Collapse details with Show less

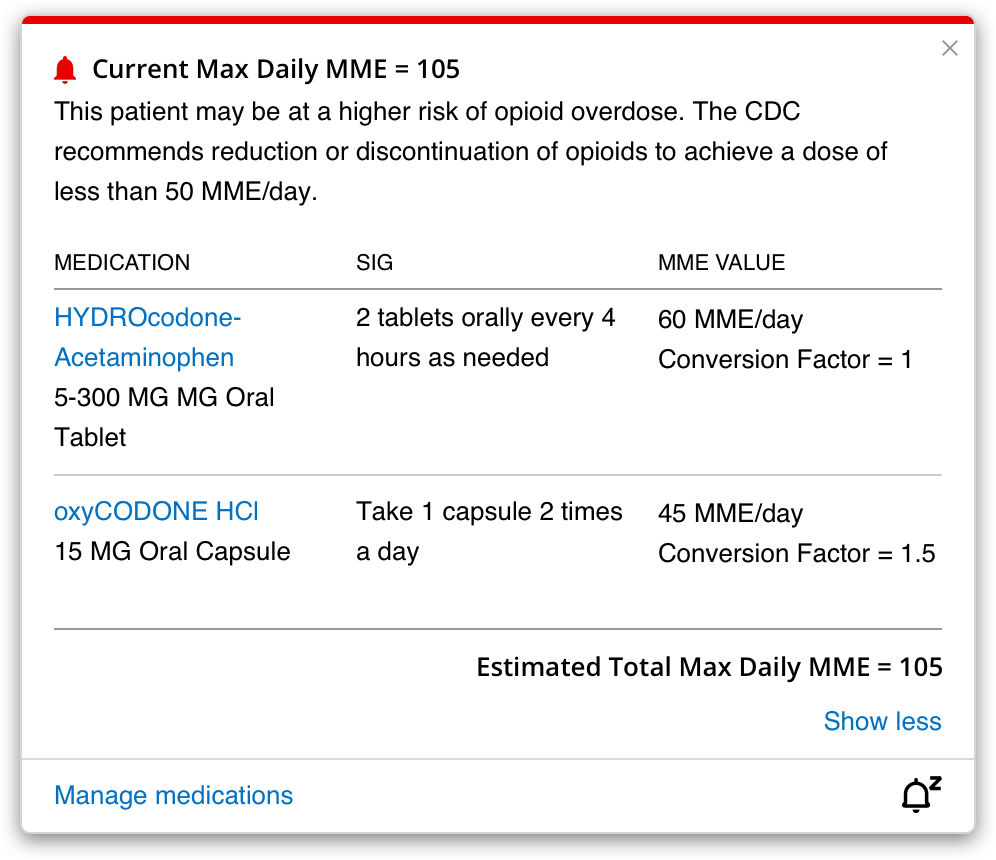[882, 722]
